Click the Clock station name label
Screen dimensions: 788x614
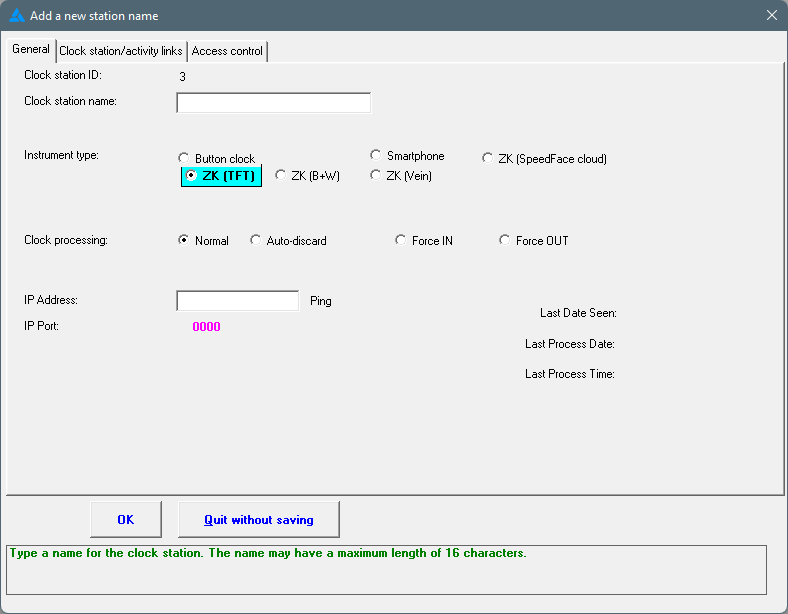point(70,101)
